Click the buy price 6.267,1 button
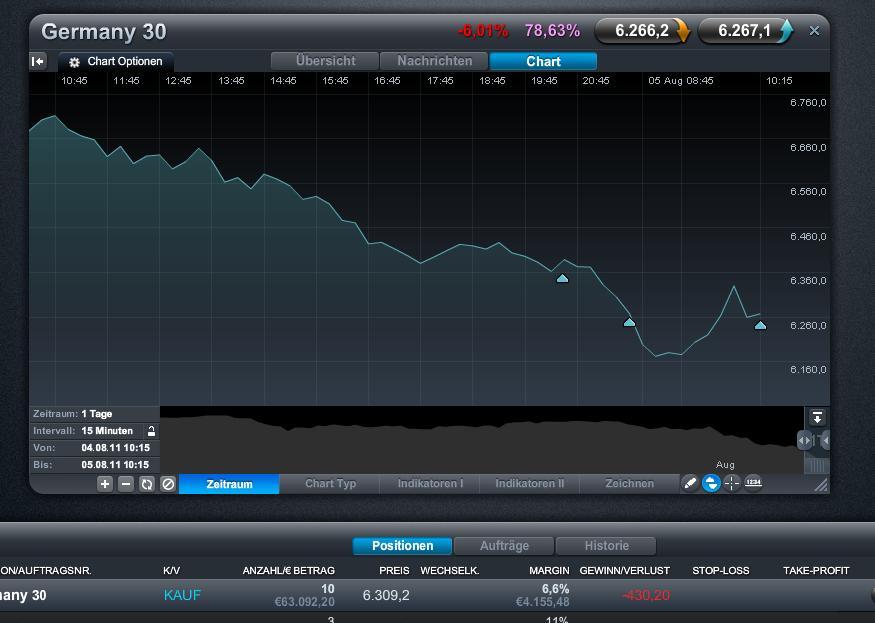Screen dimensions: 875x623 [x=745, y=31]
